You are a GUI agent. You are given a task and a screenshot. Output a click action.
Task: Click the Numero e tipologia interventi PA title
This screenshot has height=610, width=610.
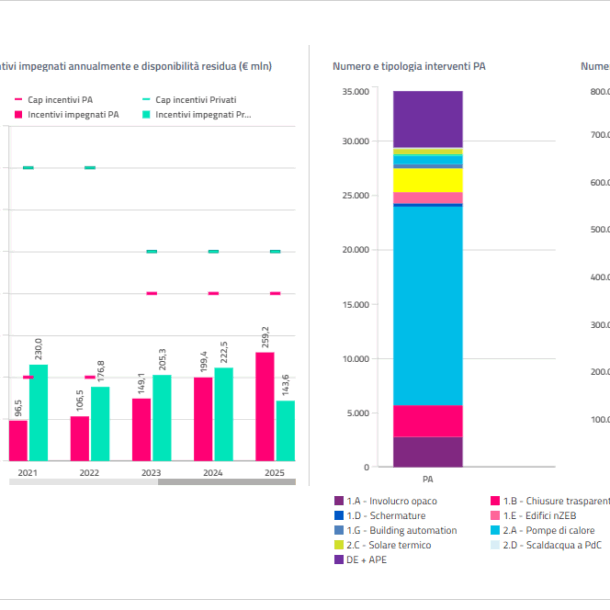point(409,66)
